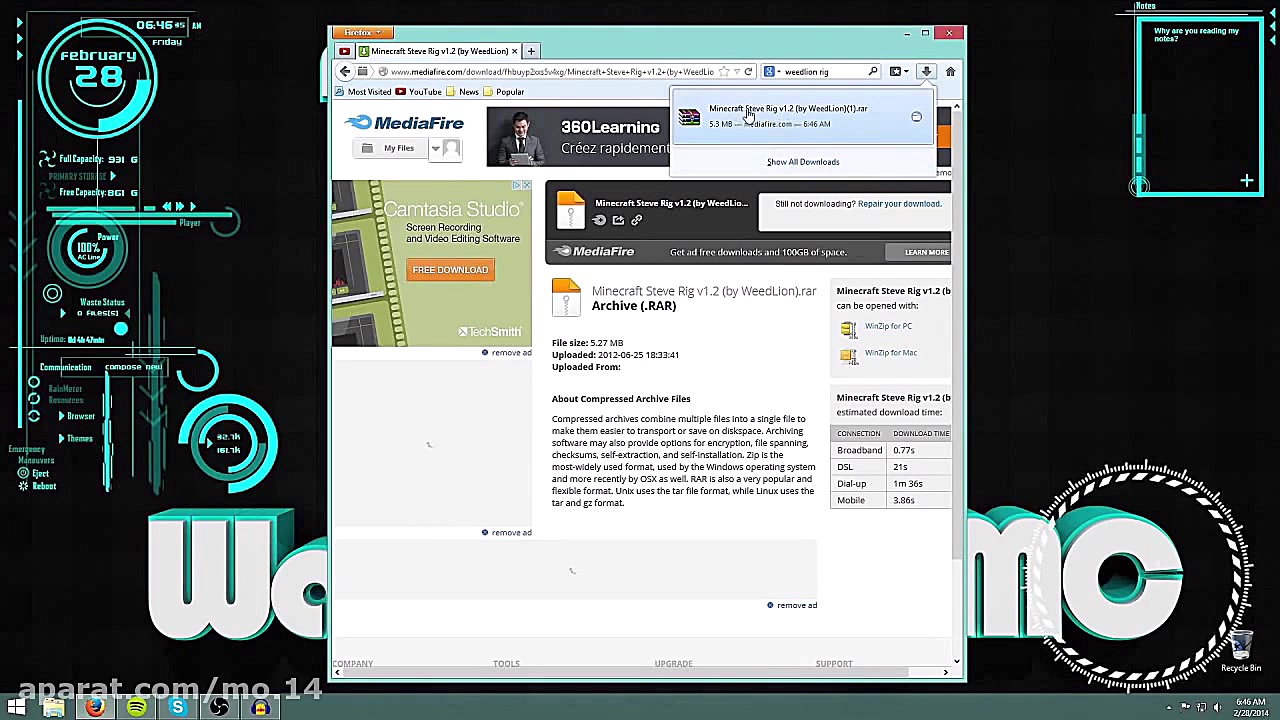Screen dimensions: 1280x720
Task: Open the Recycle Bin desktop icon
Action: pos(1241,653)
